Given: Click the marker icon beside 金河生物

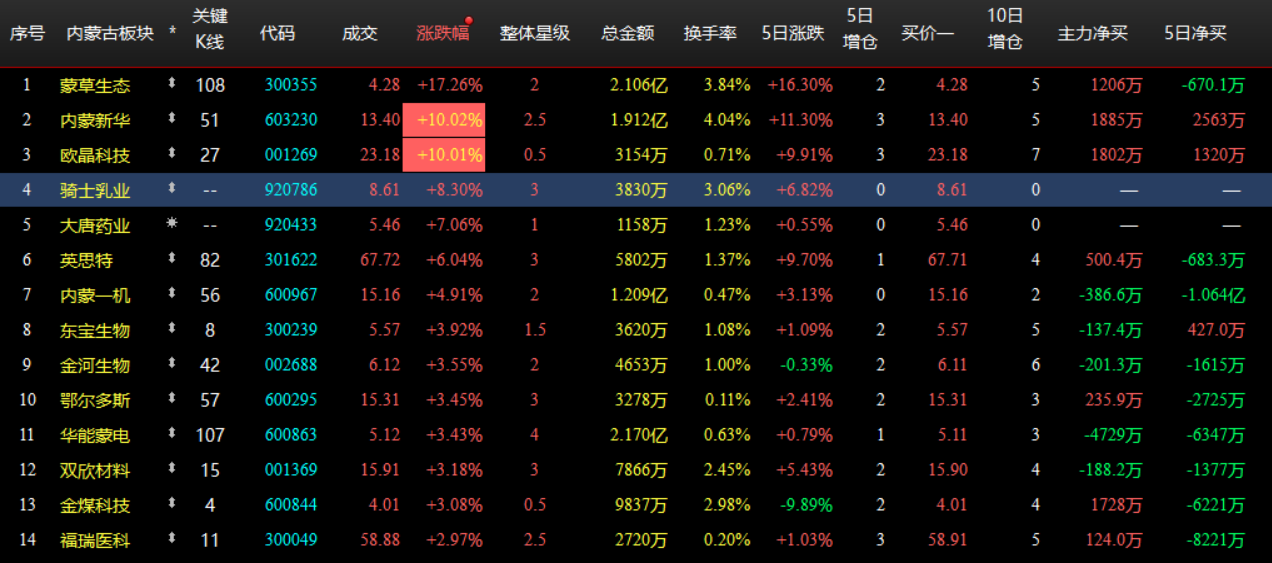Looking at the screenshot, I should coord(172,364).
